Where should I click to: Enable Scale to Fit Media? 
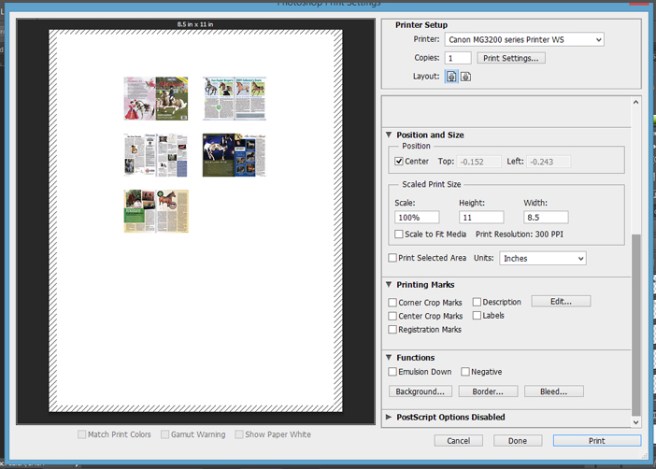pos(399,234)
